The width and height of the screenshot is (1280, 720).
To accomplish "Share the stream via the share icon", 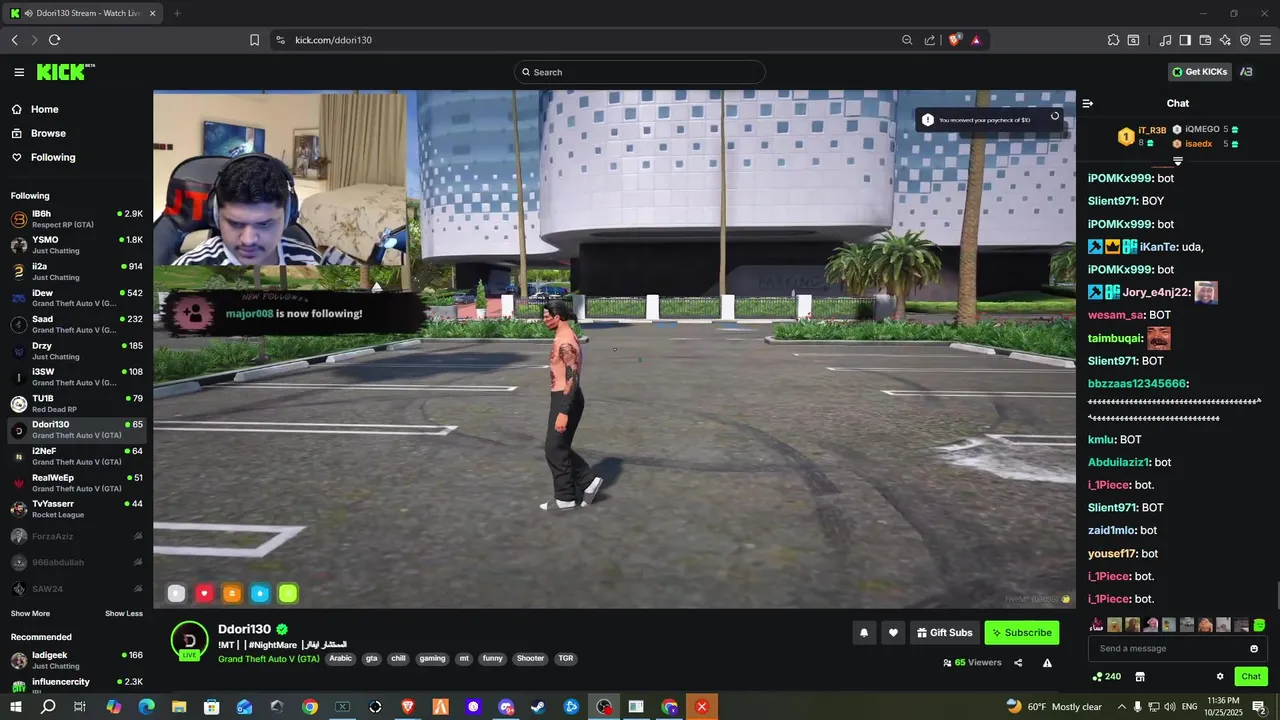I will [1018, 662].
